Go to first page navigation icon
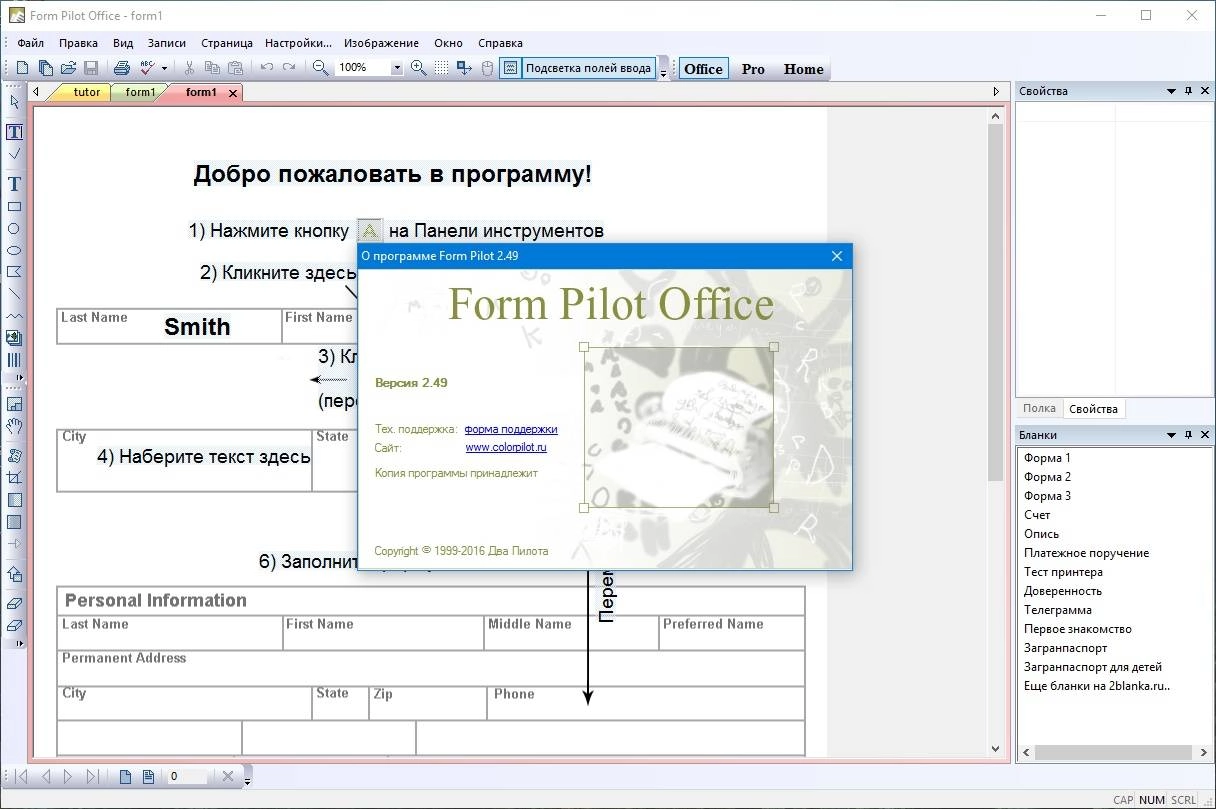Viewport: 1216px width, 809px height. (x=21, y=776)
